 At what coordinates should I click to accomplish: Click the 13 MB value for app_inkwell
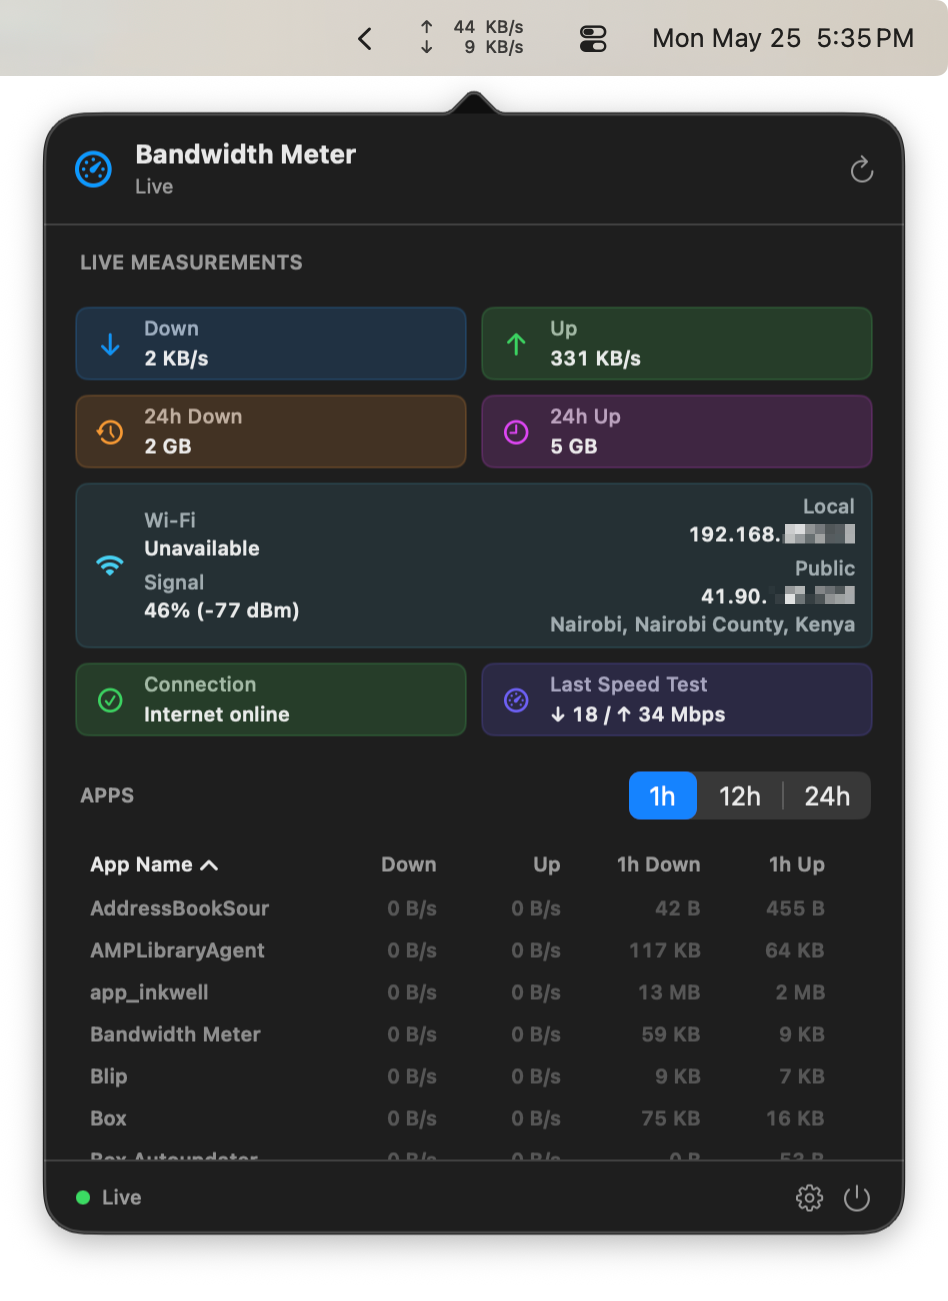[x=669, y=993]
